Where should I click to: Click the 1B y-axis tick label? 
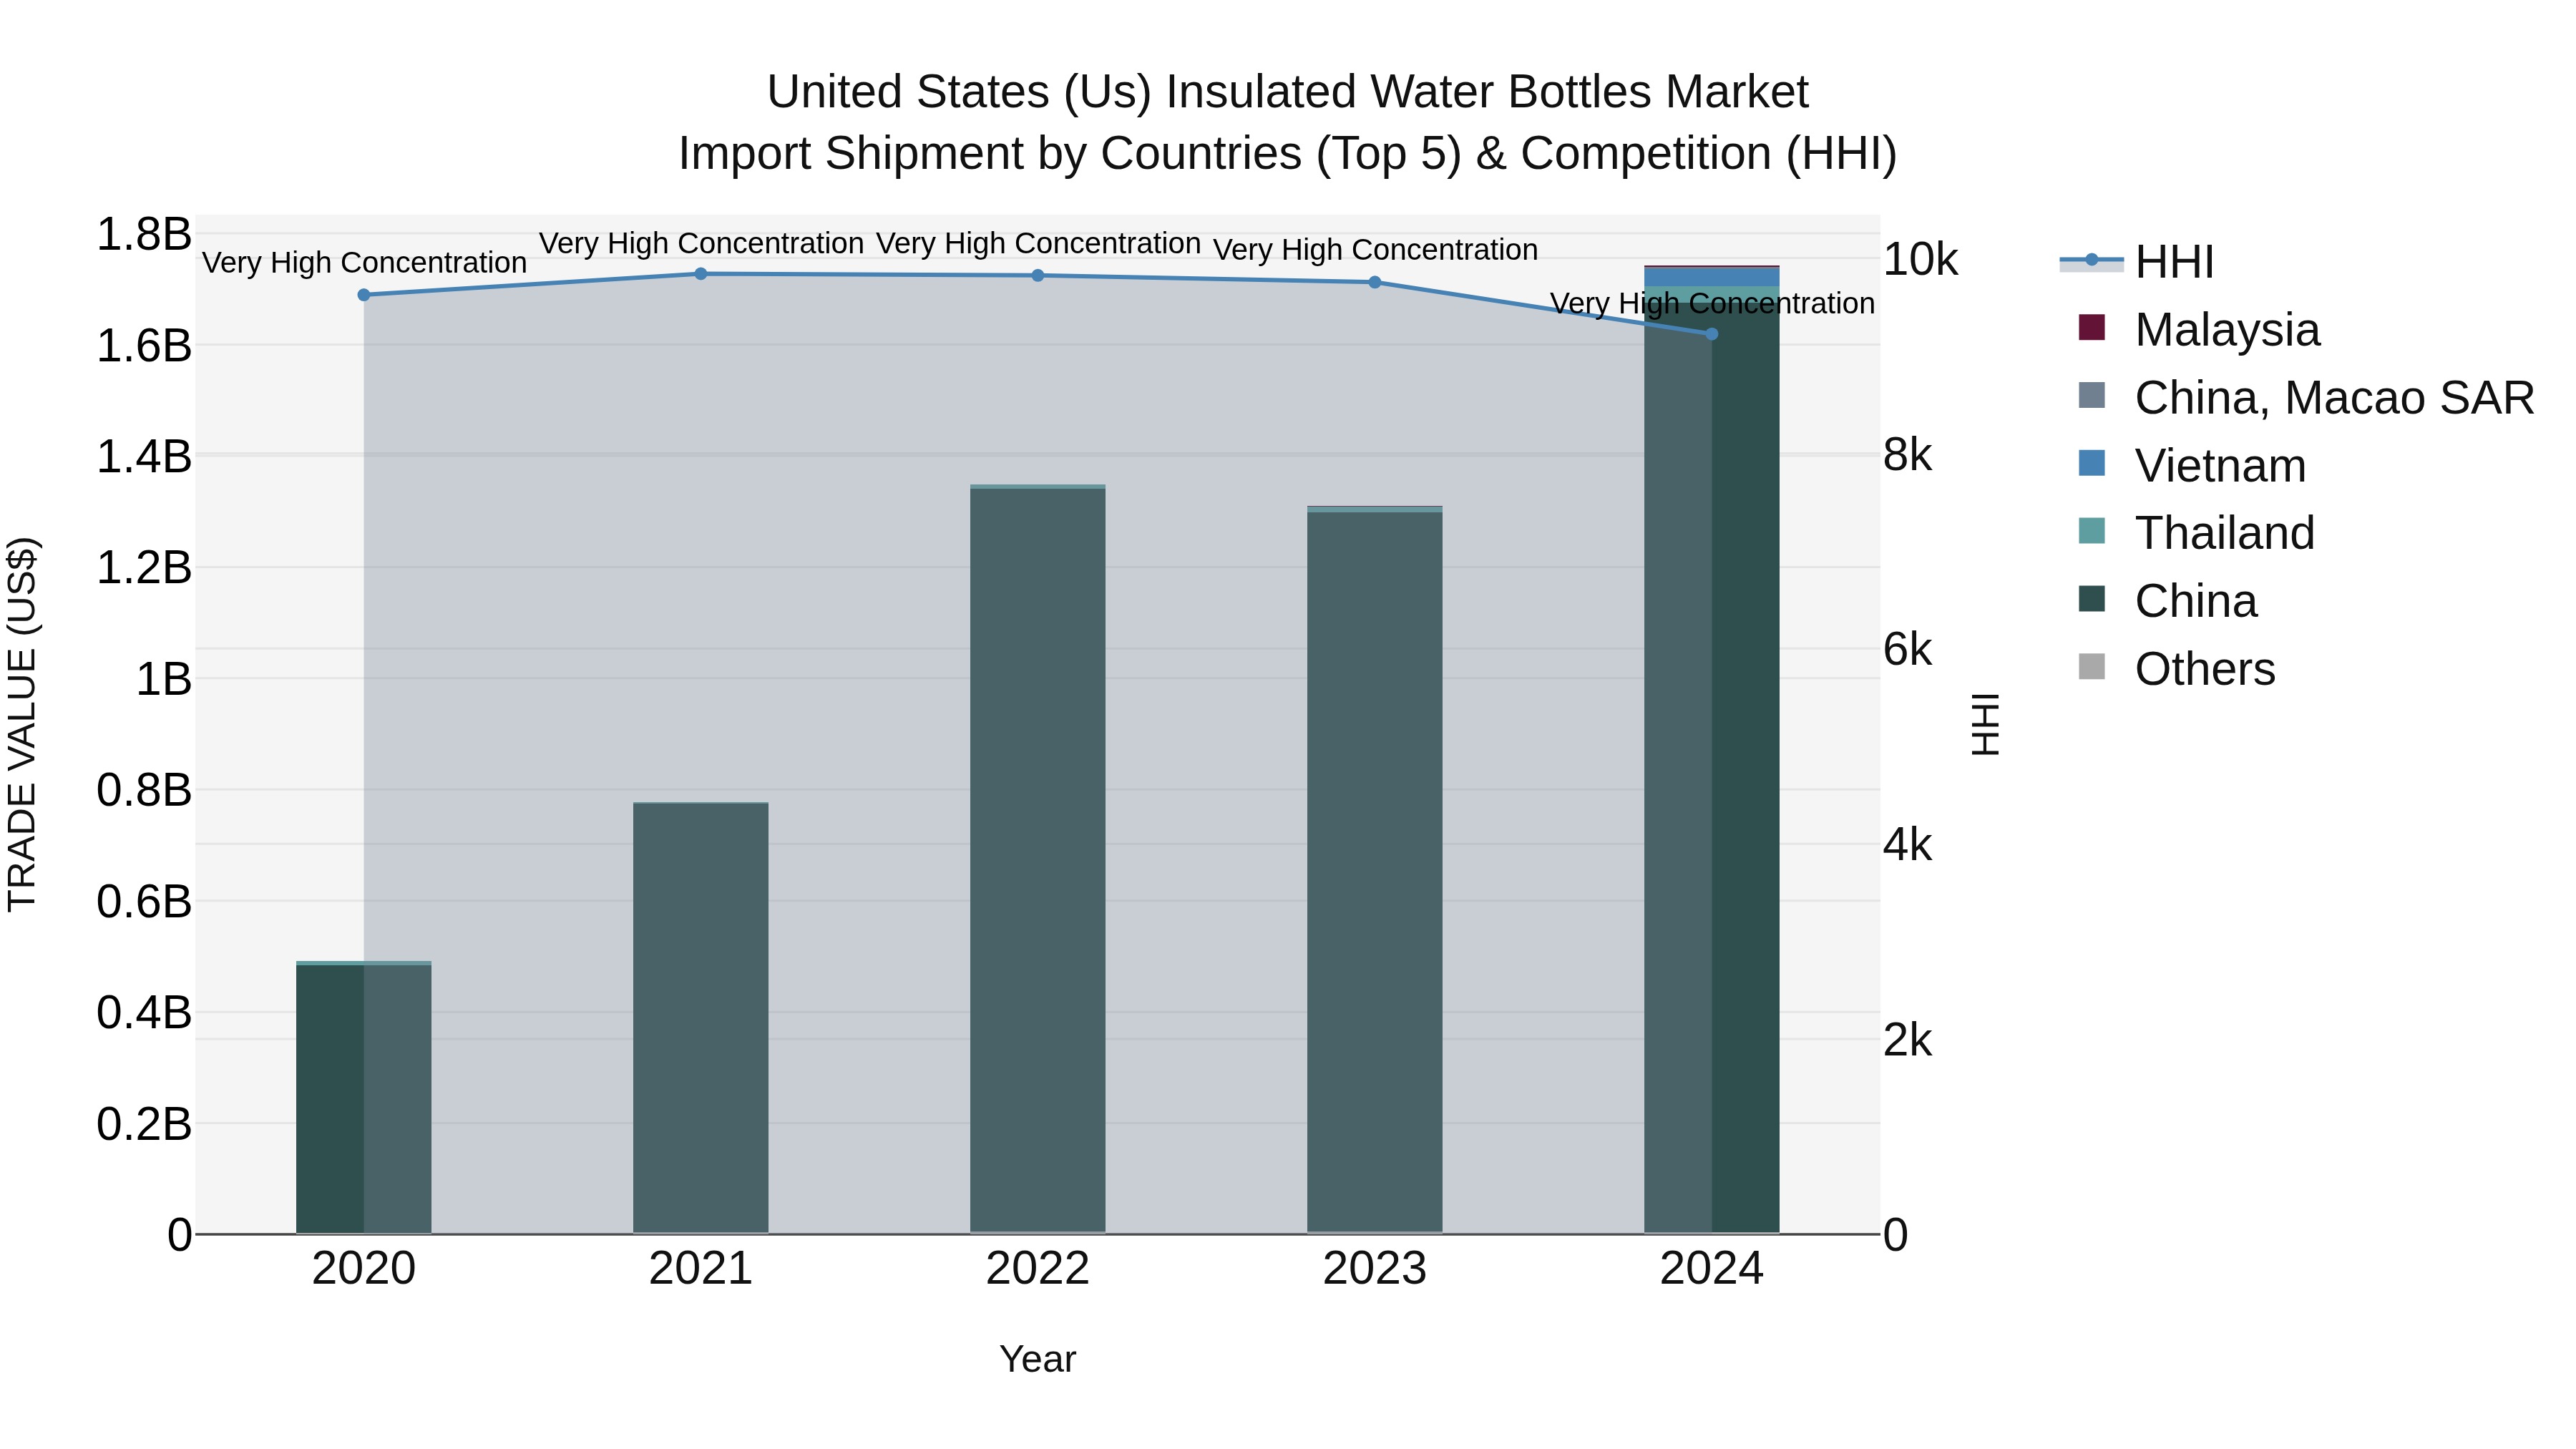click(164, 679)
